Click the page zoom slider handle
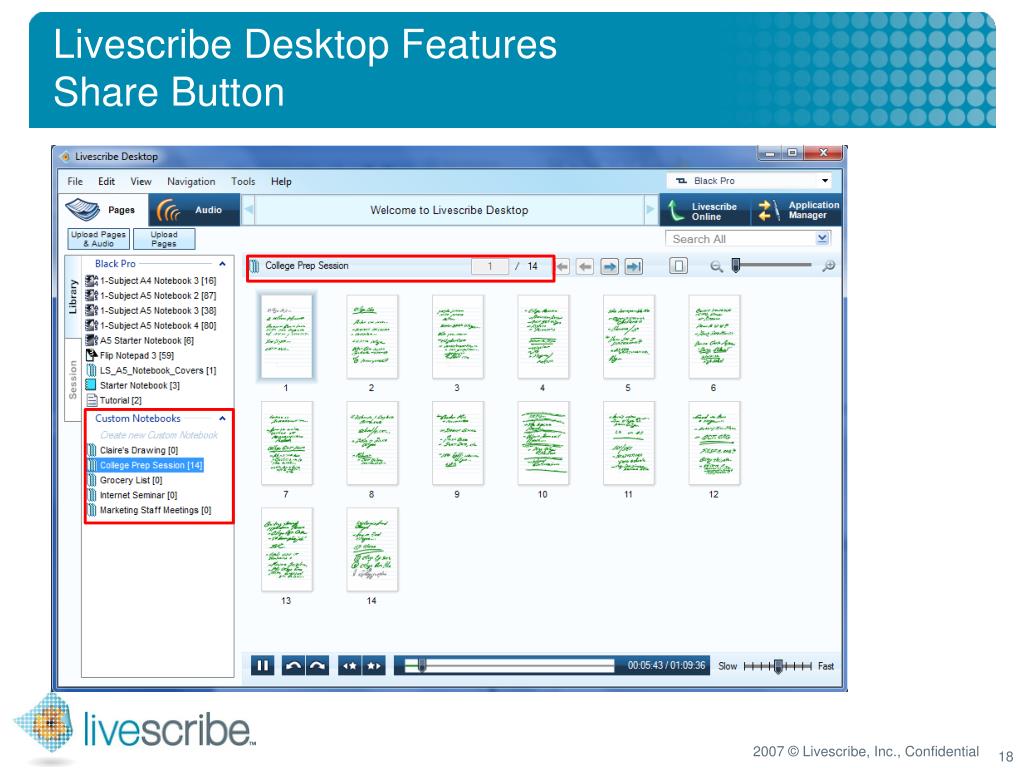 coord(736,265)
